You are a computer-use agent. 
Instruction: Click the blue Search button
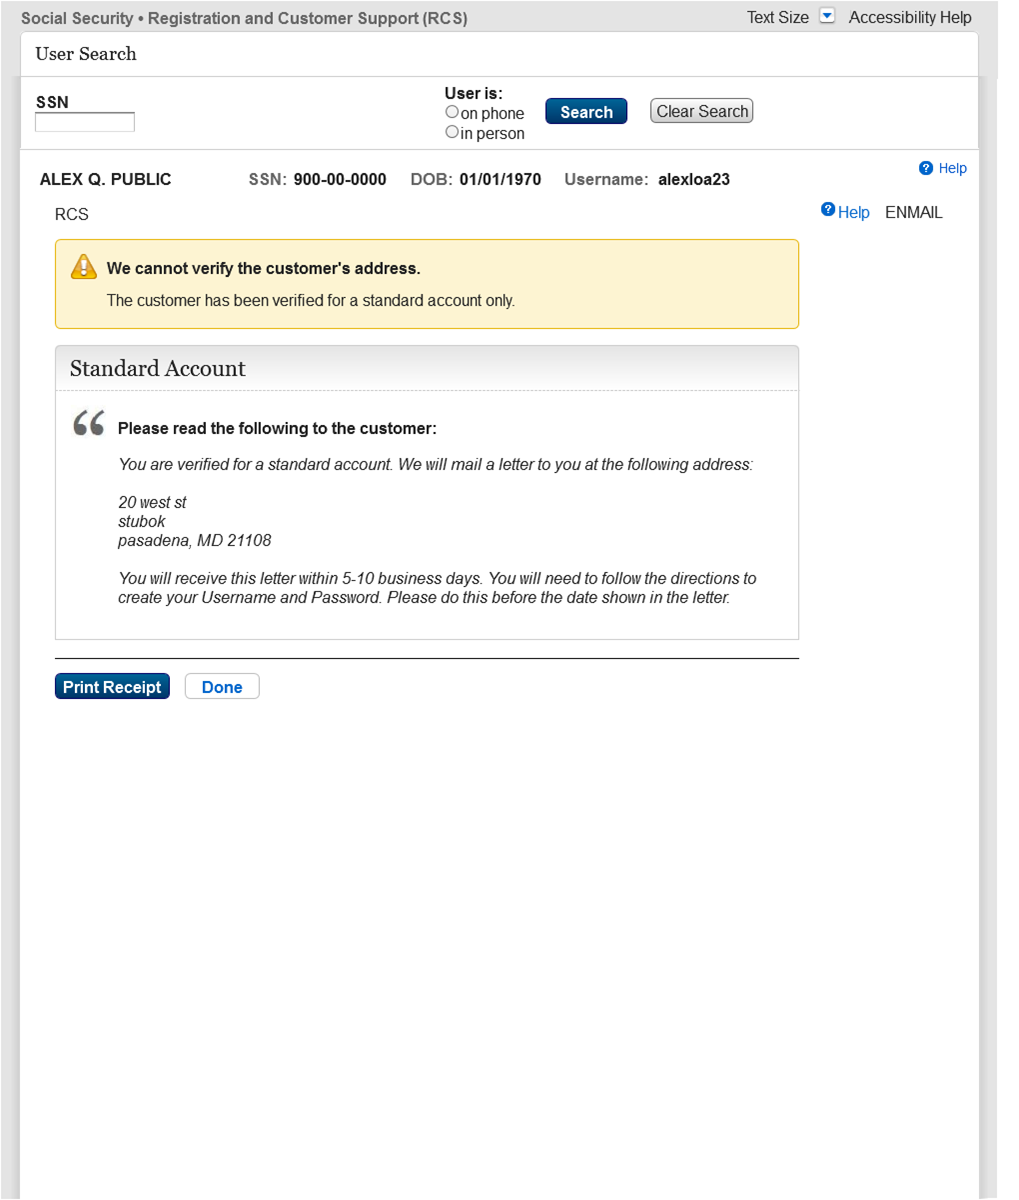[586, 111]
